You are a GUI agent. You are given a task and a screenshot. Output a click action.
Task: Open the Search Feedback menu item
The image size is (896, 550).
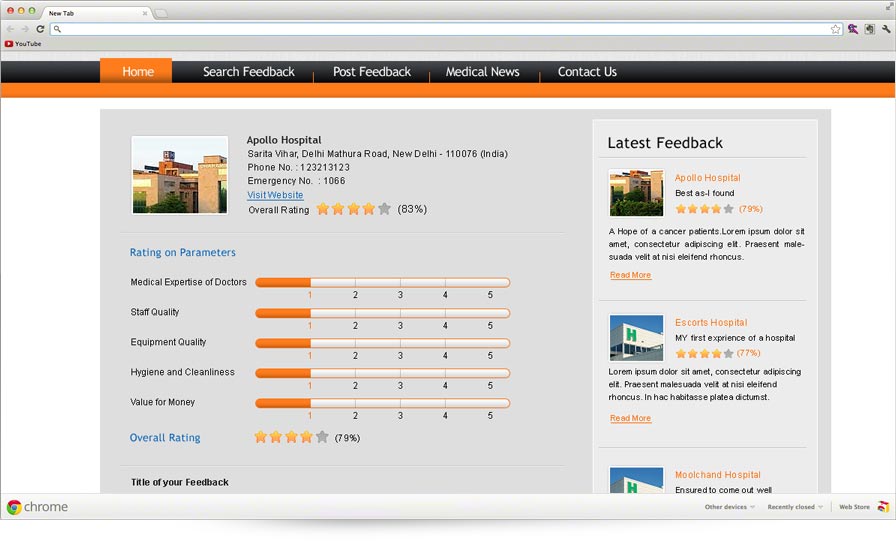click(x=249, y=72)
